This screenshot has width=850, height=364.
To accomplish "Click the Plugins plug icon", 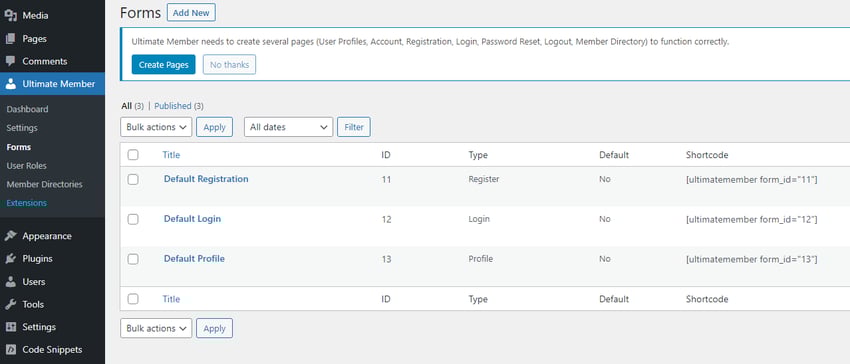I will tap(11, 259).
